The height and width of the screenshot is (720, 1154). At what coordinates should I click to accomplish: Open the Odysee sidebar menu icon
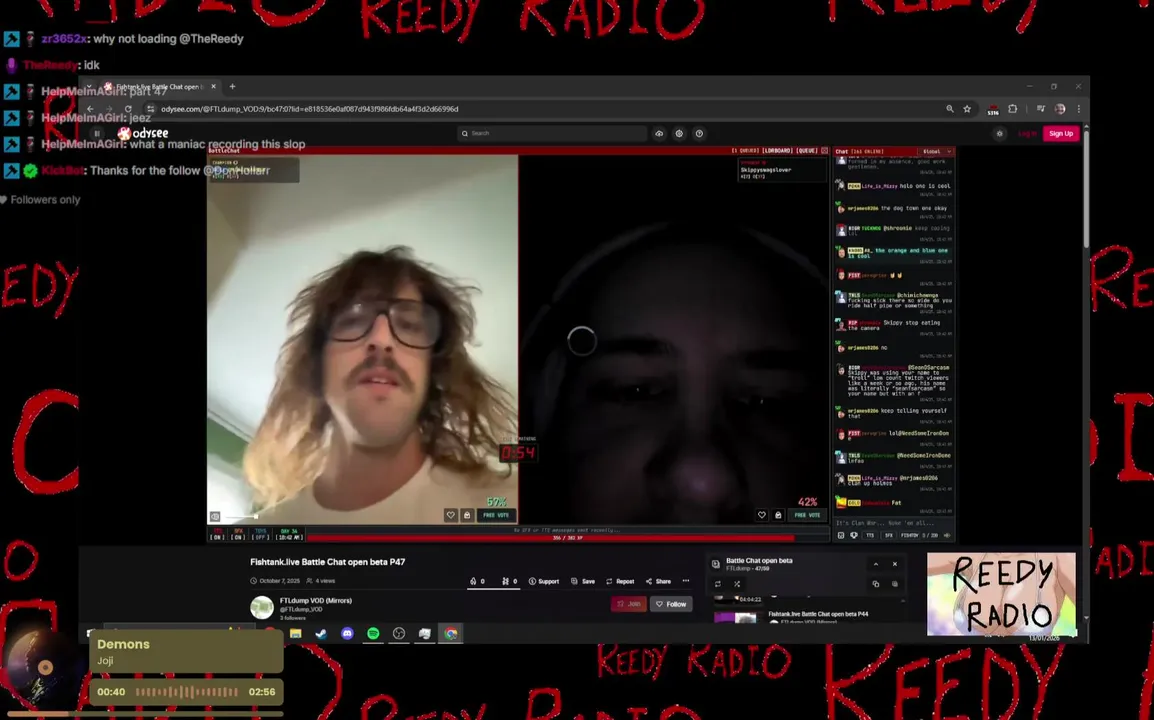(x=96, y=133)
